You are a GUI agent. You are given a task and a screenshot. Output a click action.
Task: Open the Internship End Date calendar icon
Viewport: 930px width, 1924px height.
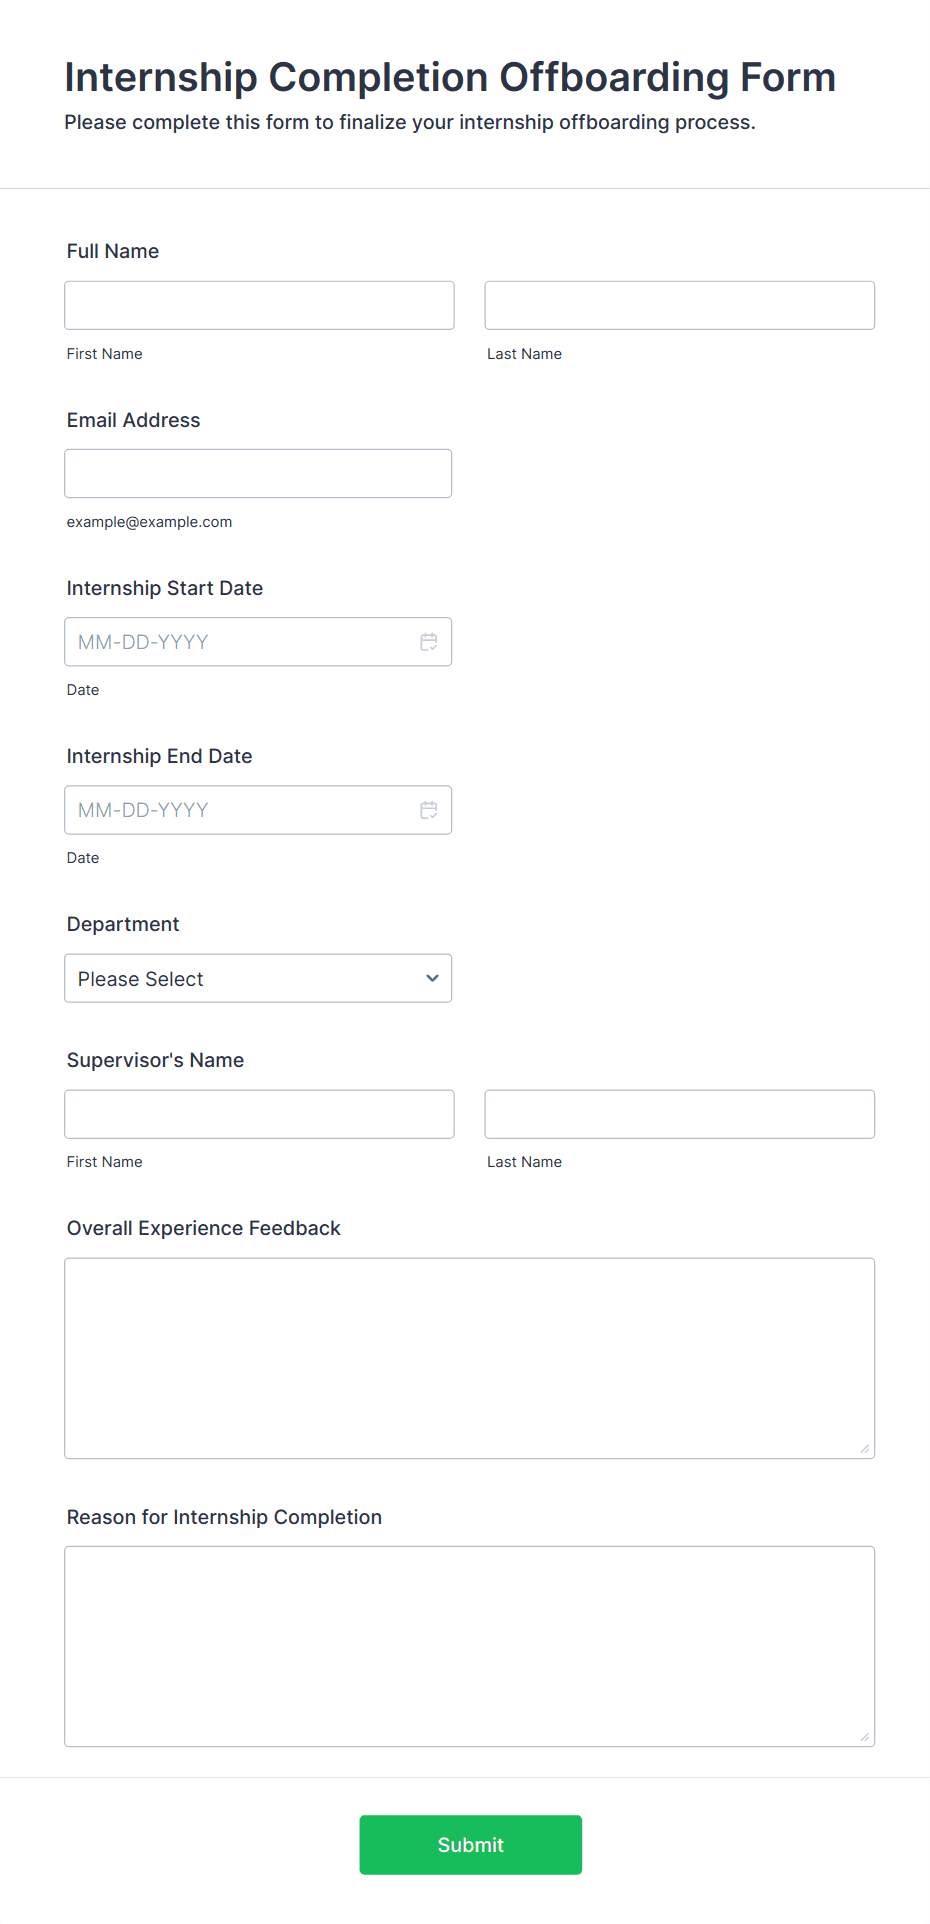coord(429,810)
